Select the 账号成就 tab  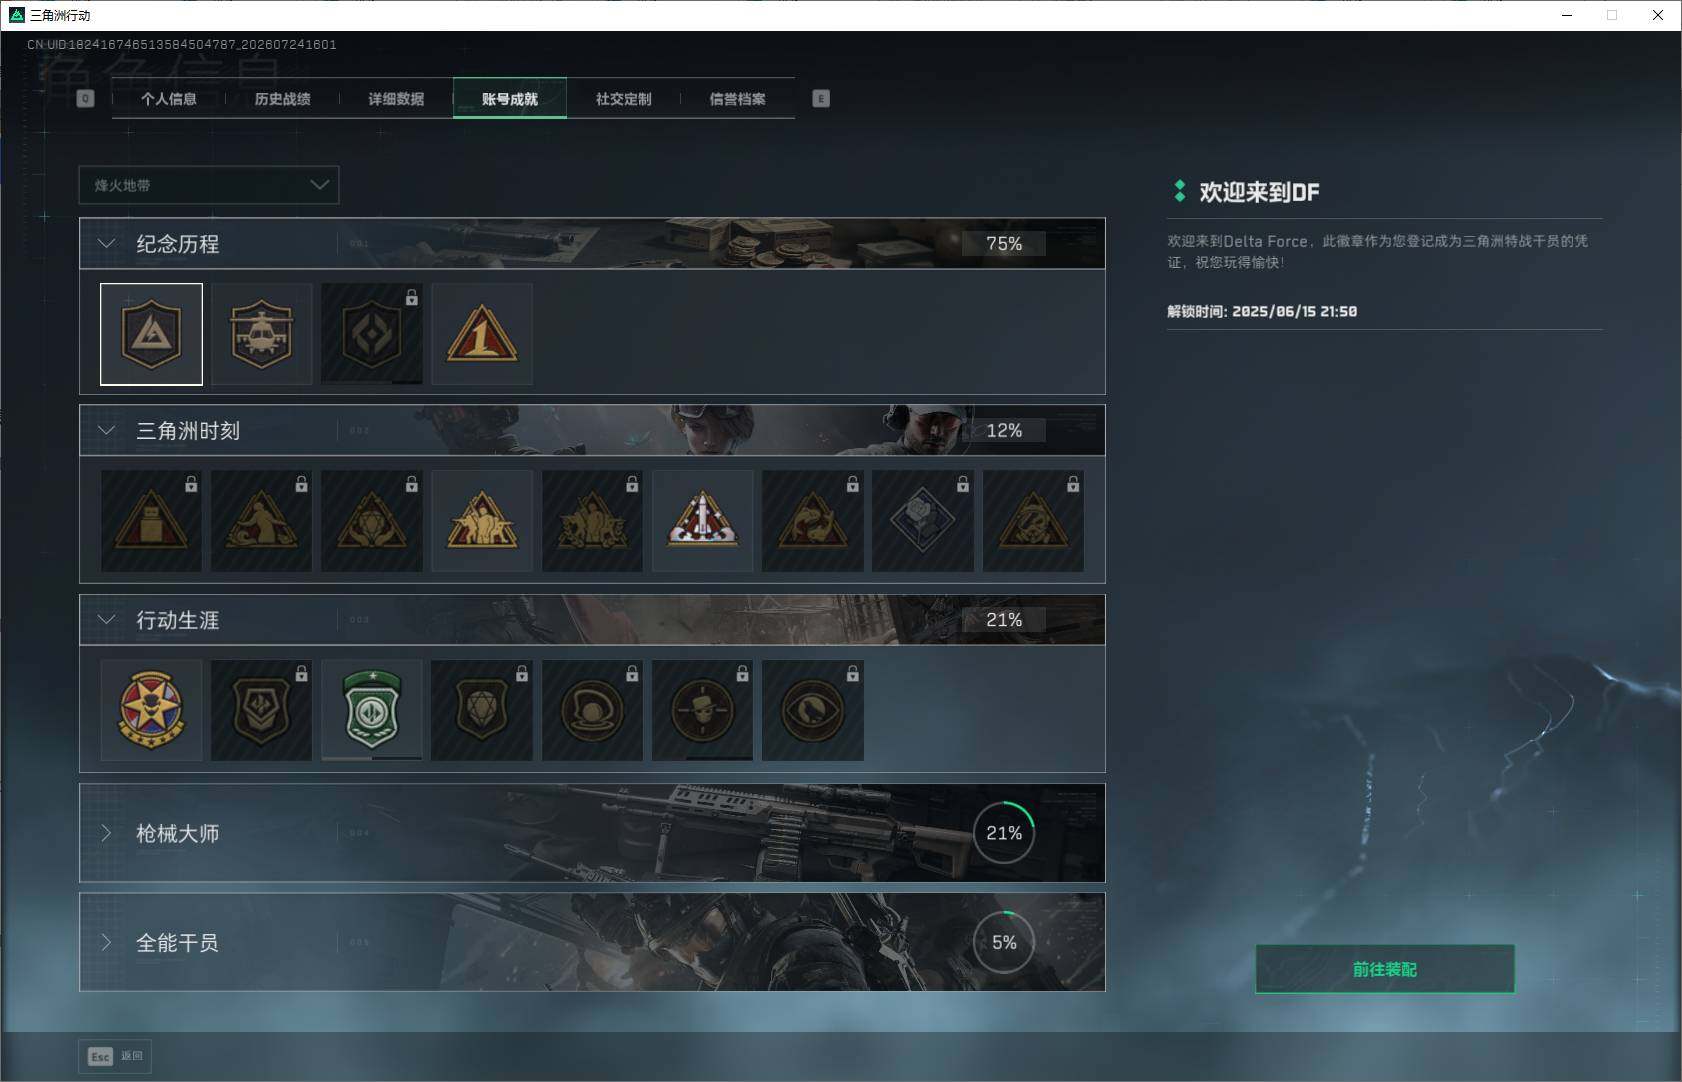510,98
